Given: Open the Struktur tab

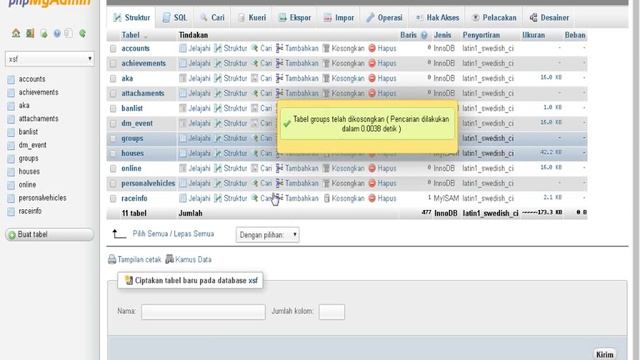Looking at the screenshot, I should coord(132,18).
